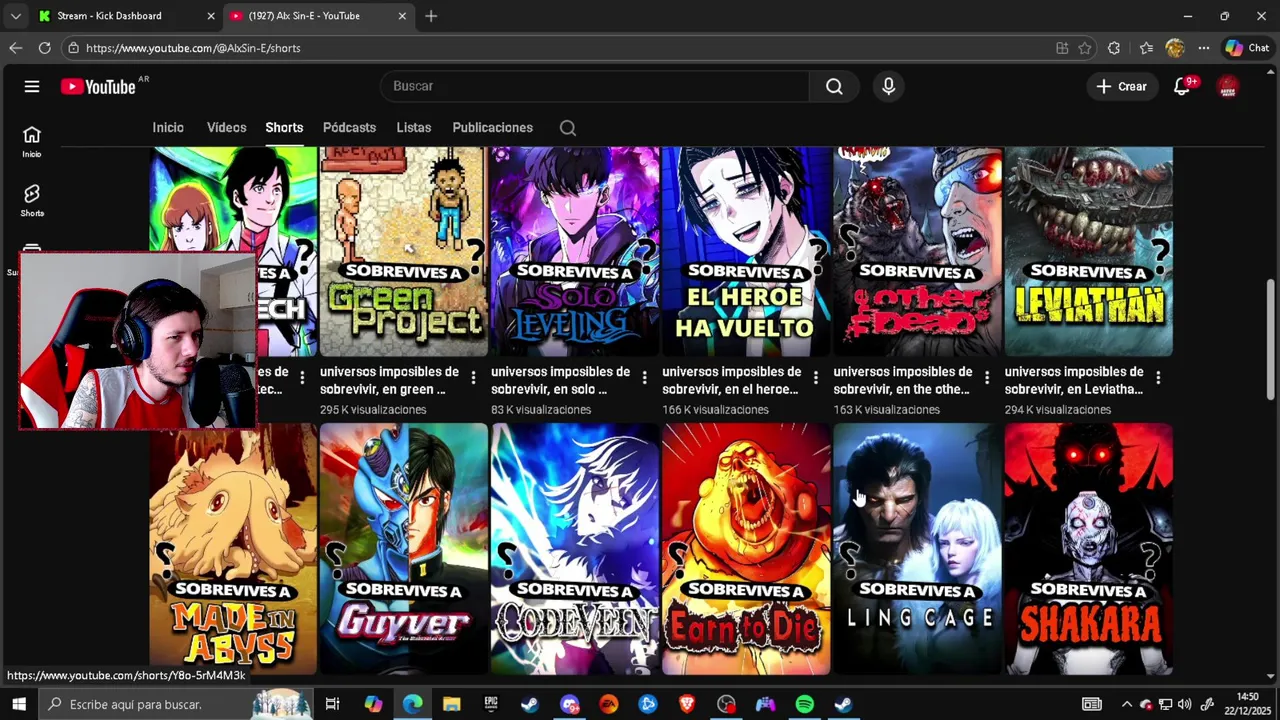Open the Solo Leveling short thumbnail

click(575, 251)
